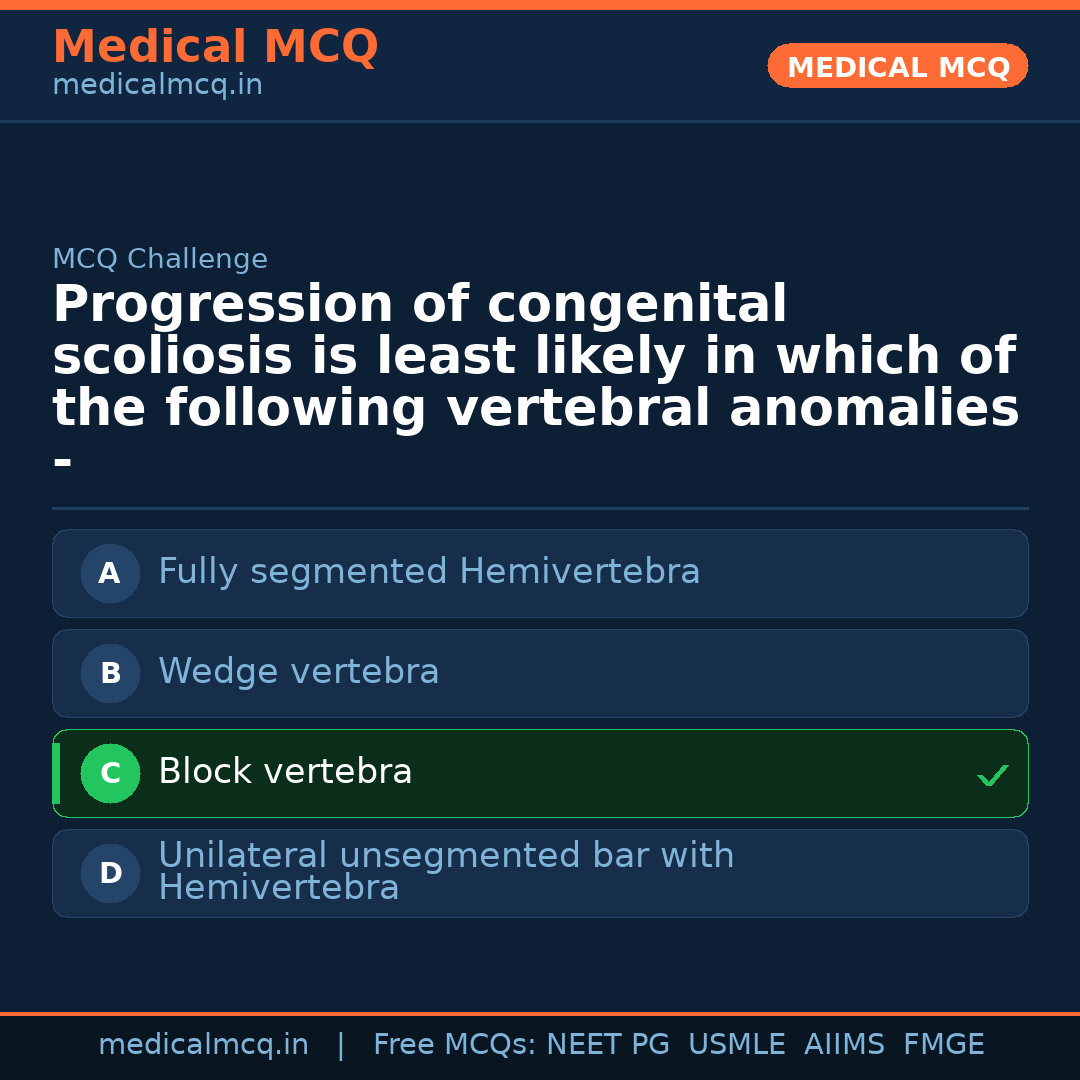Click the Medical MCQ header title
Image resolution: width=1080 pixels, height=1080 pixels.
tap(215, 46)
